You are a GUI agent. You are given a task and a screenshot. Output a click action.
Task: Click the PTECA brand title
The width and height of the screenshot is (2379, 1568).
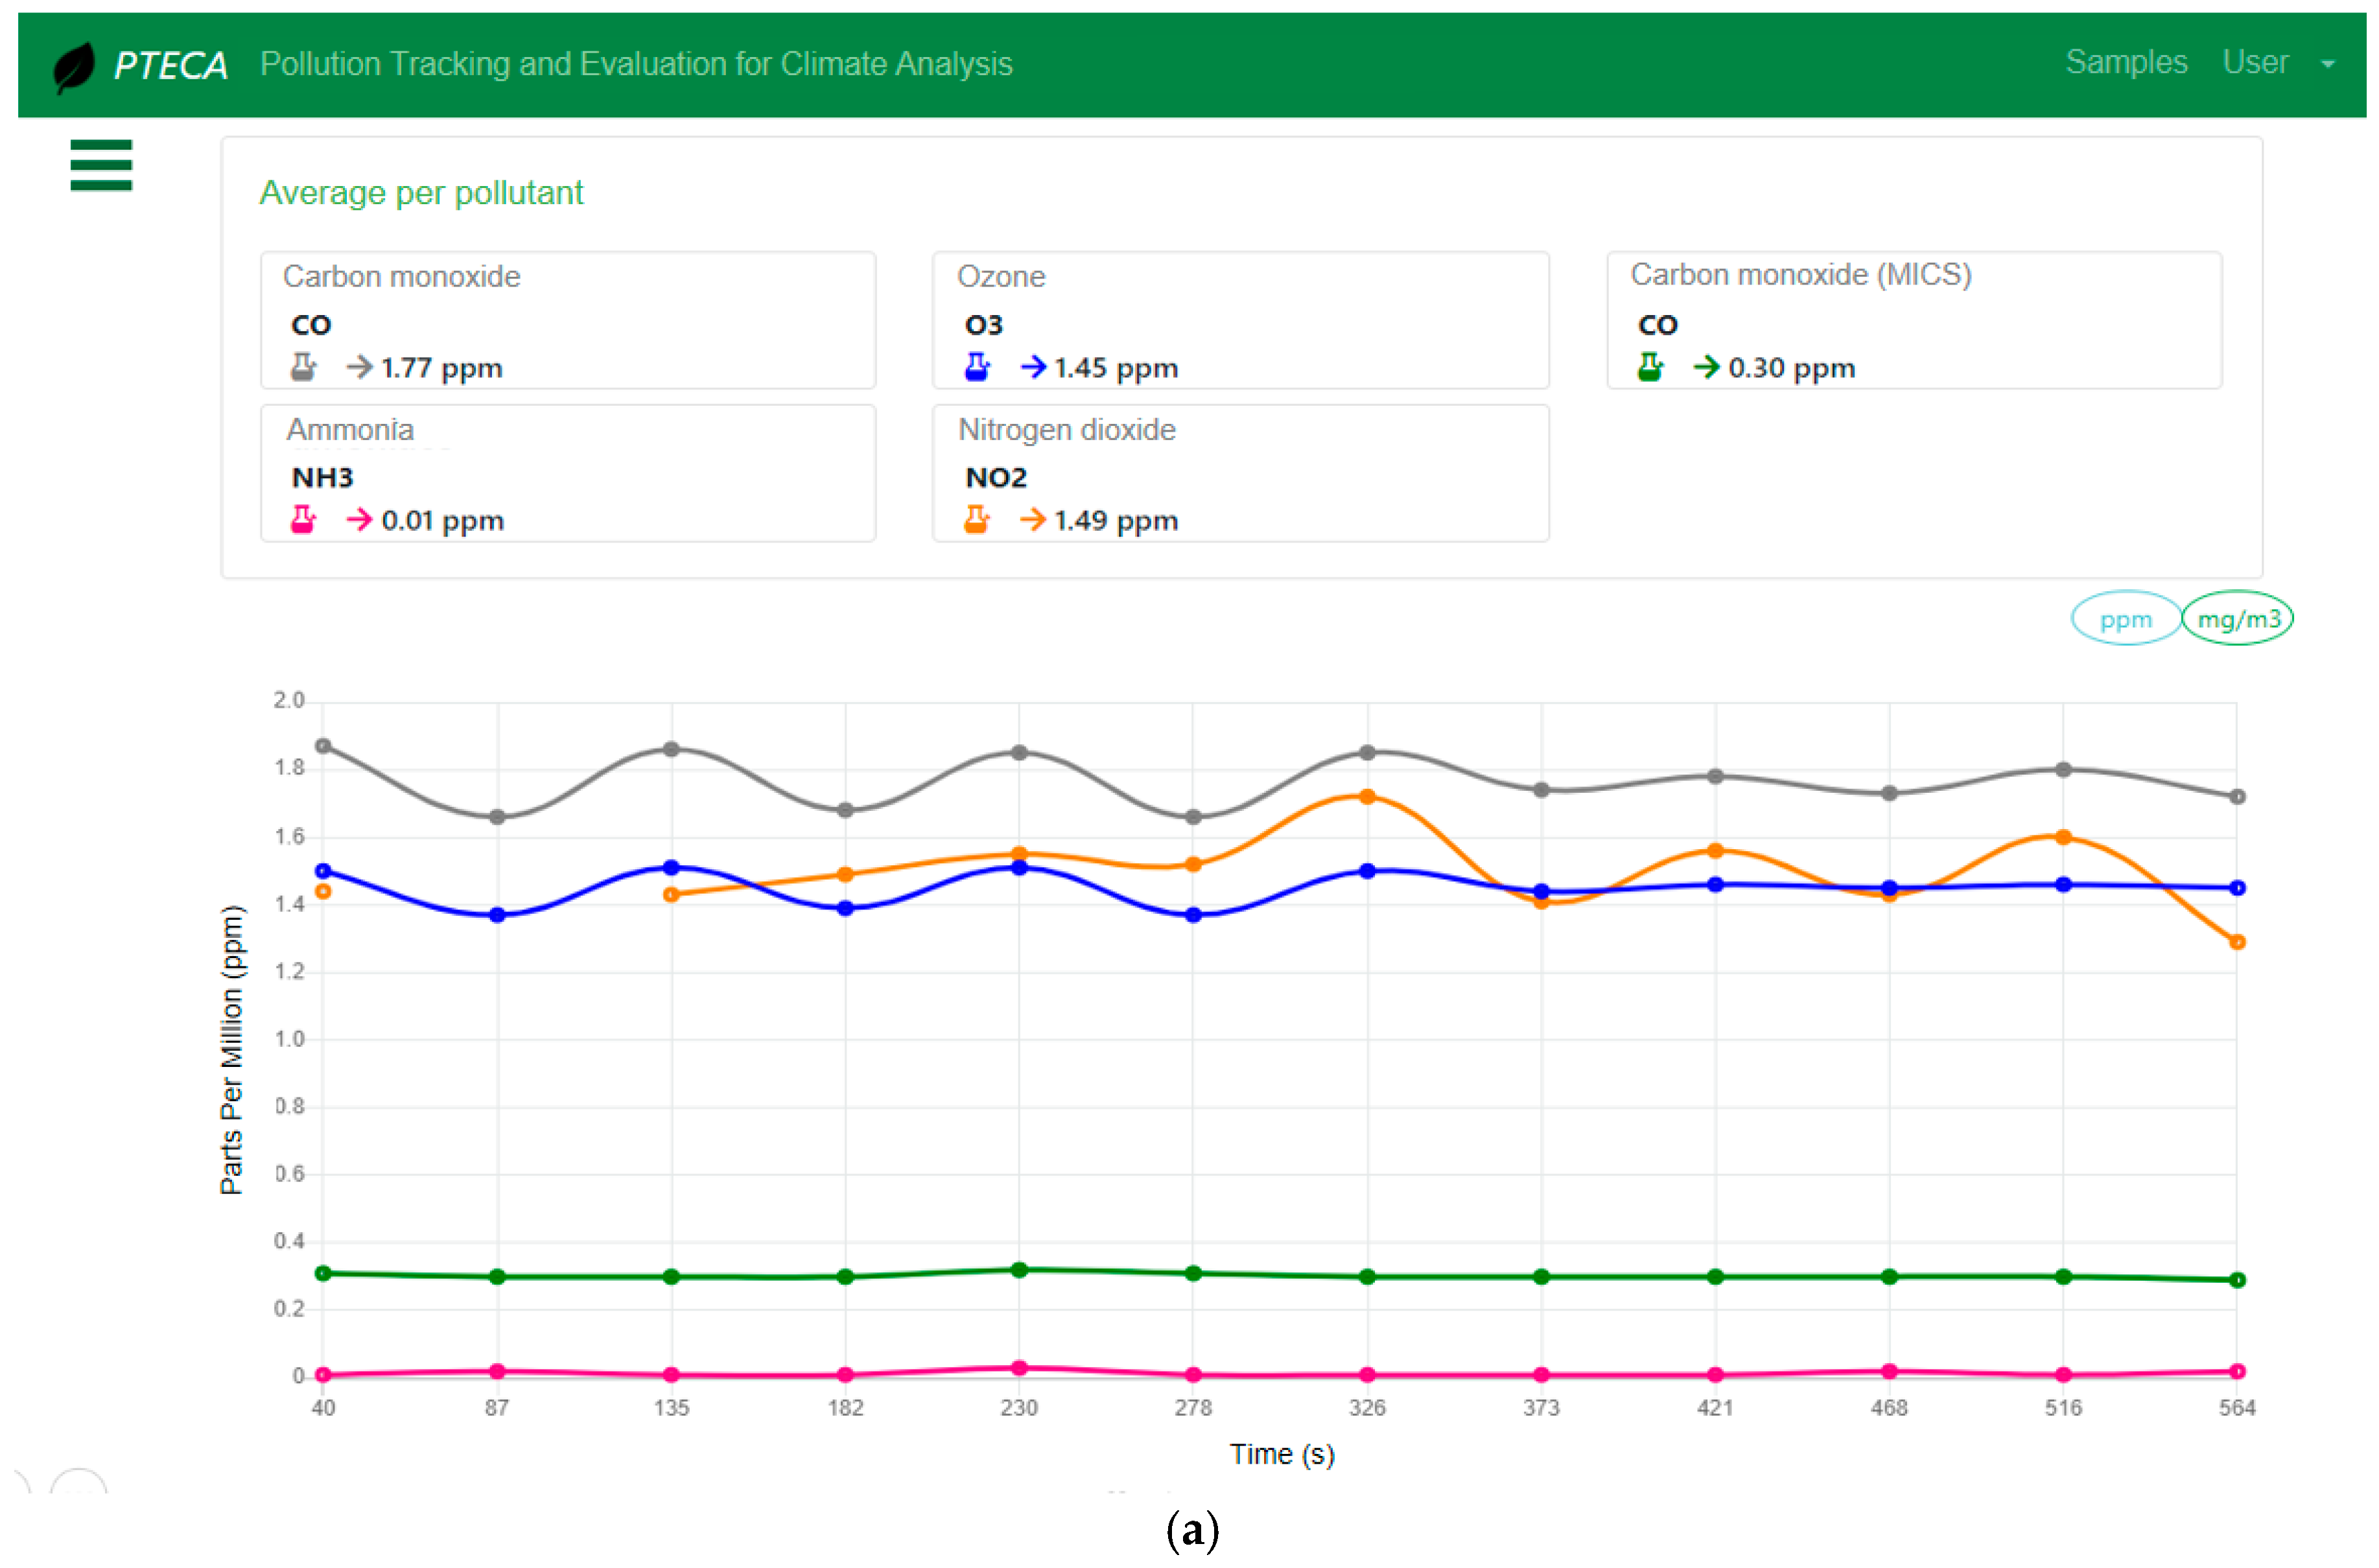(x=170, y=66)
